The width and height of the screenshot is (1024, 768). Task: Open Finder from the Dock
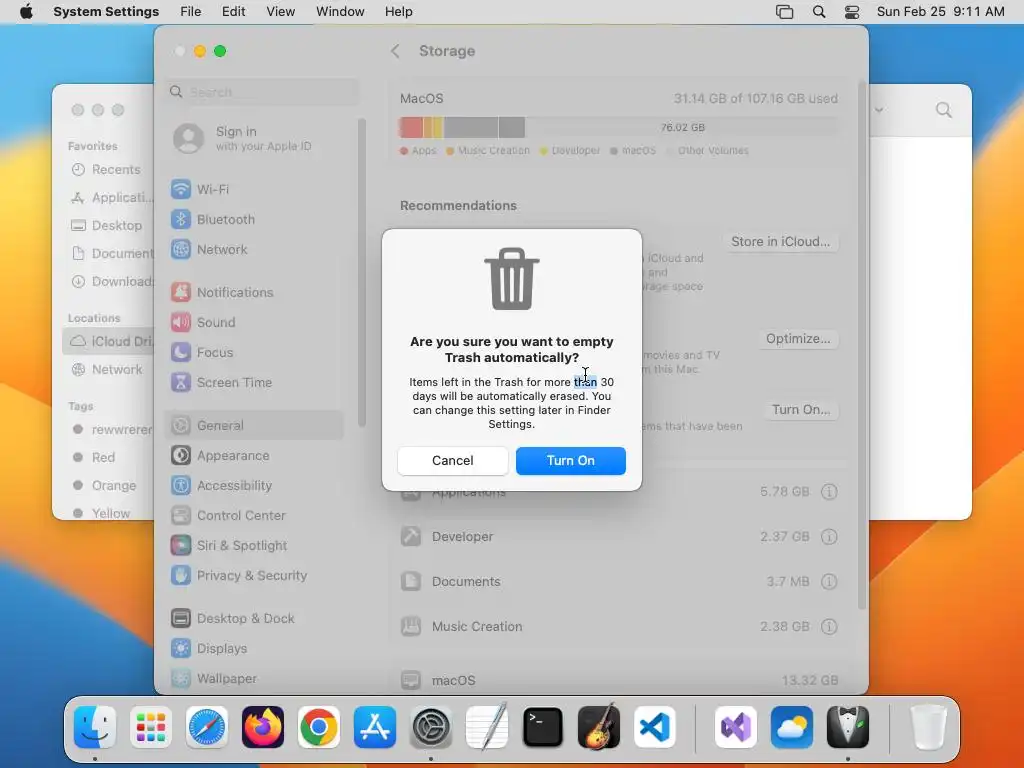click(x=95, y=727)
